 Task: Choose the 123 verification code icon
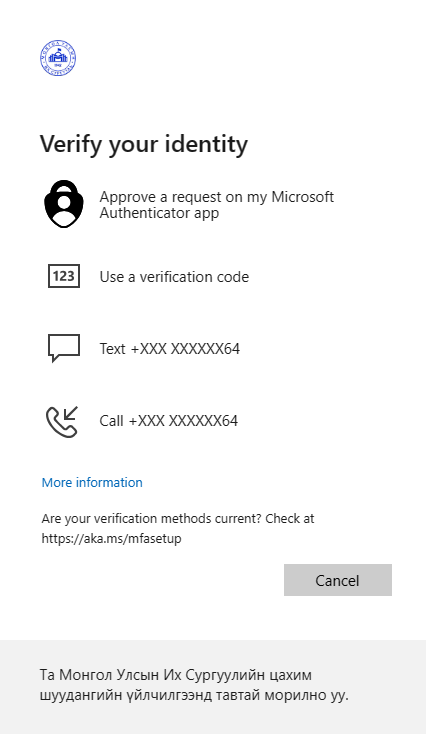[x=64, y=276]
